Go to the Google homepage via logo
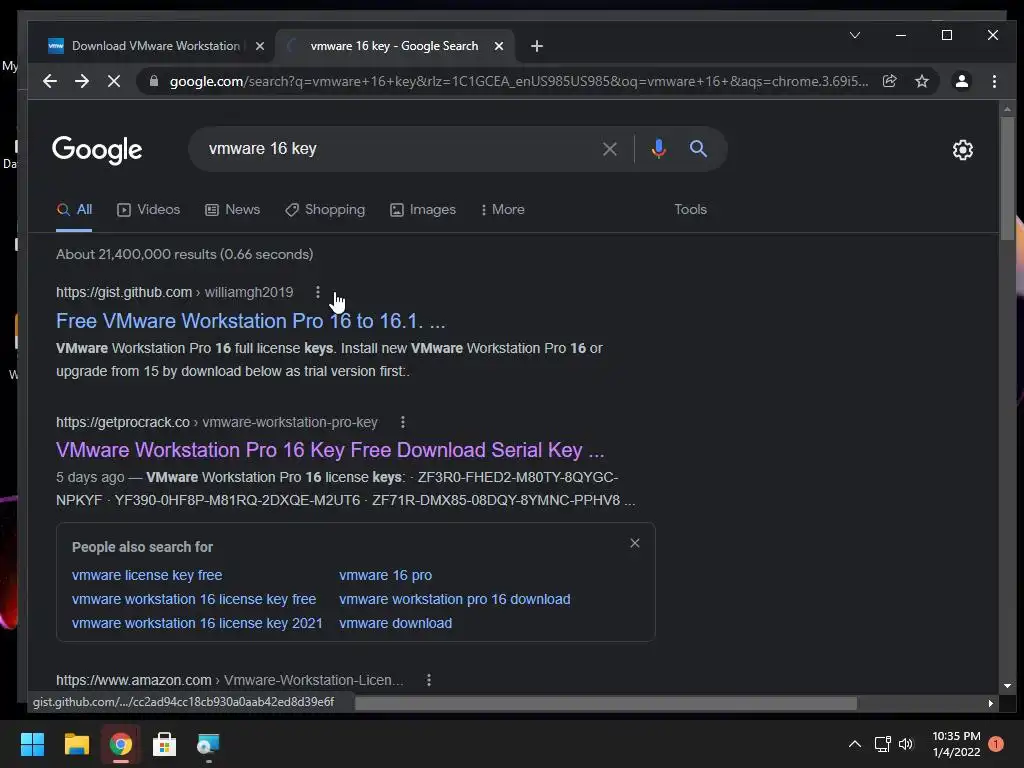 (x=97, y=150)
